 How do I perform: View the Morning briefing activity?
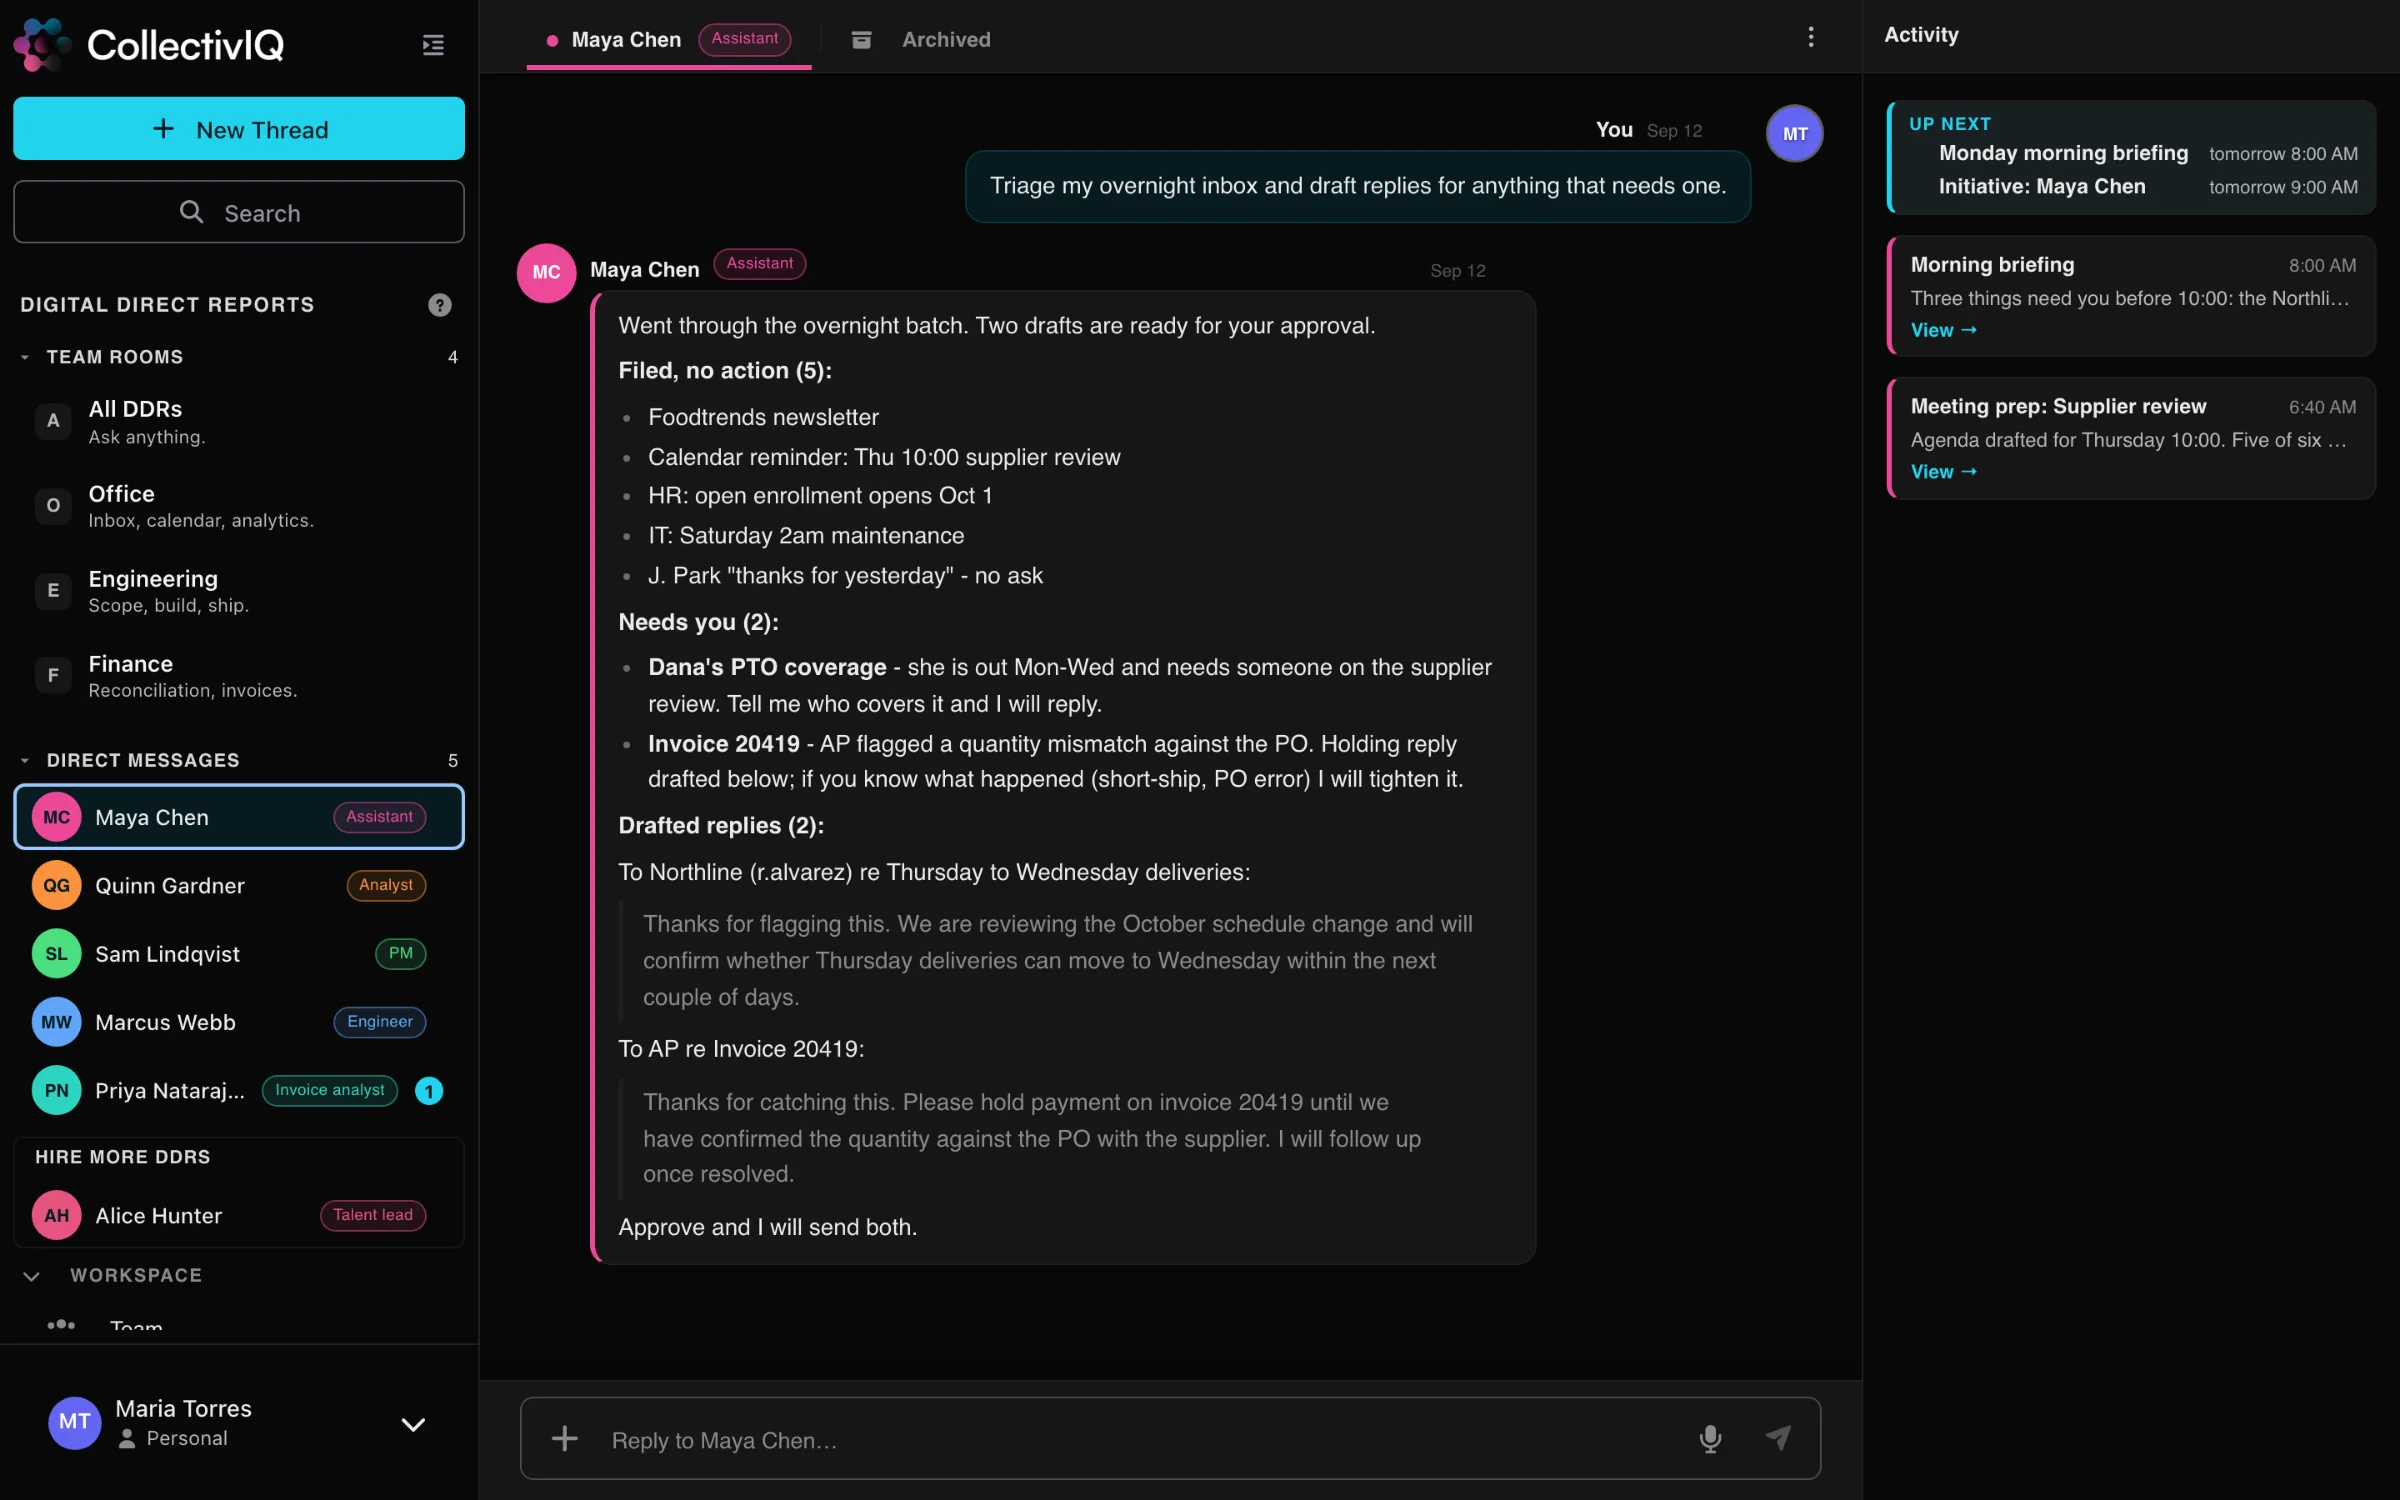coord(1944,330)
